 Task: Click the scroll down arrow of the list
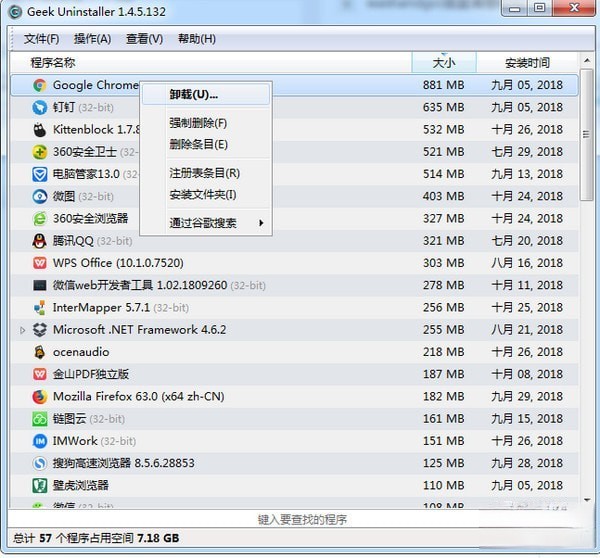587,500
